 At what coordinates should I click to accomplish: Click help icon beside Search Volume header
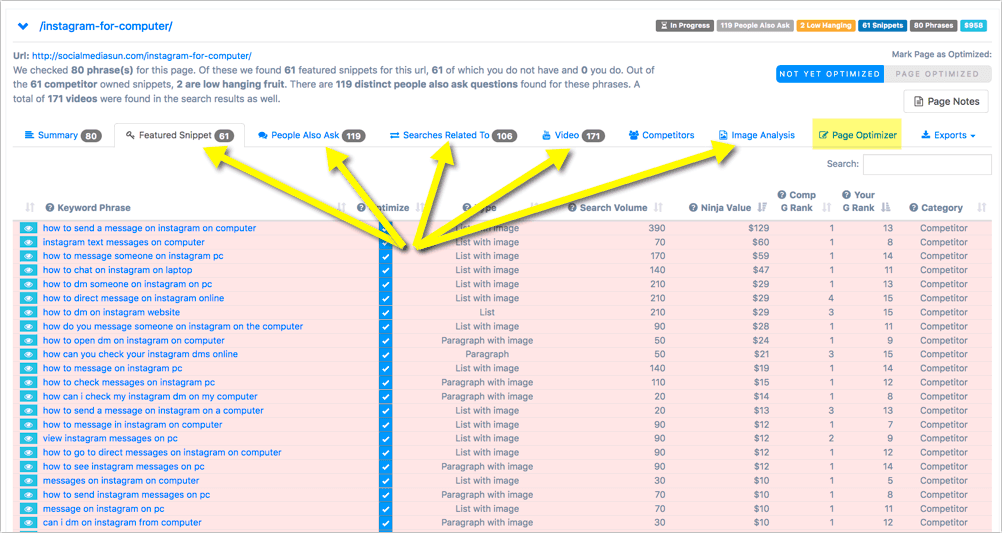point(572,208)
